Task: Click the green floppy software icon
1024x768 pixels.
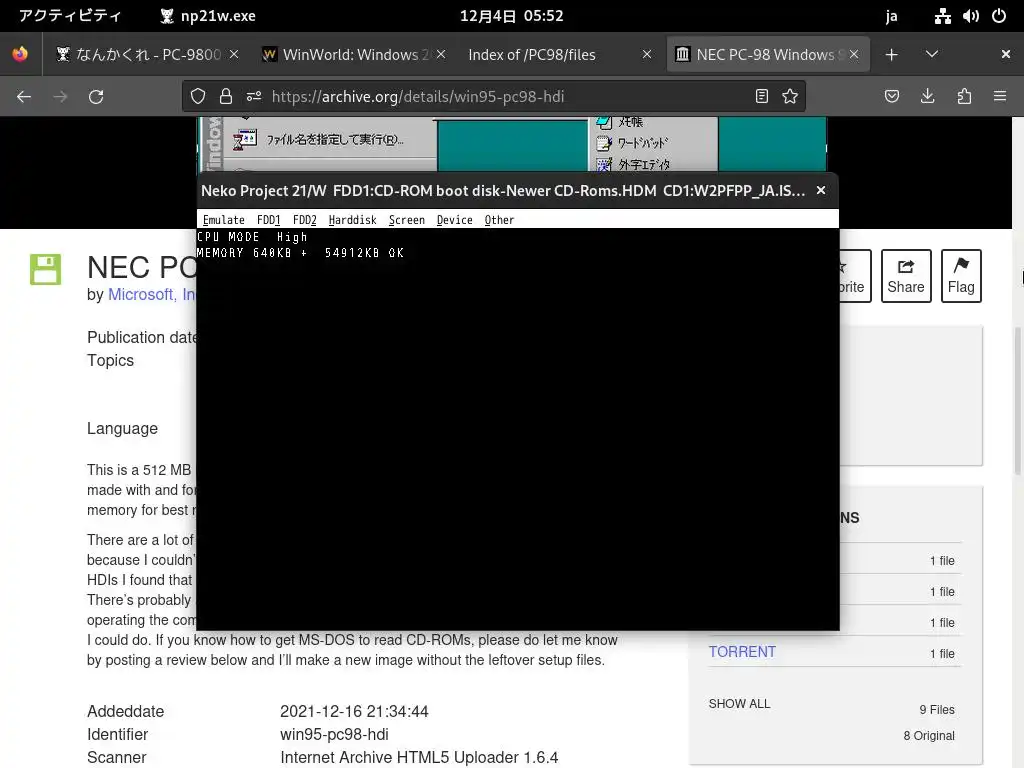Action: (45, 270)
